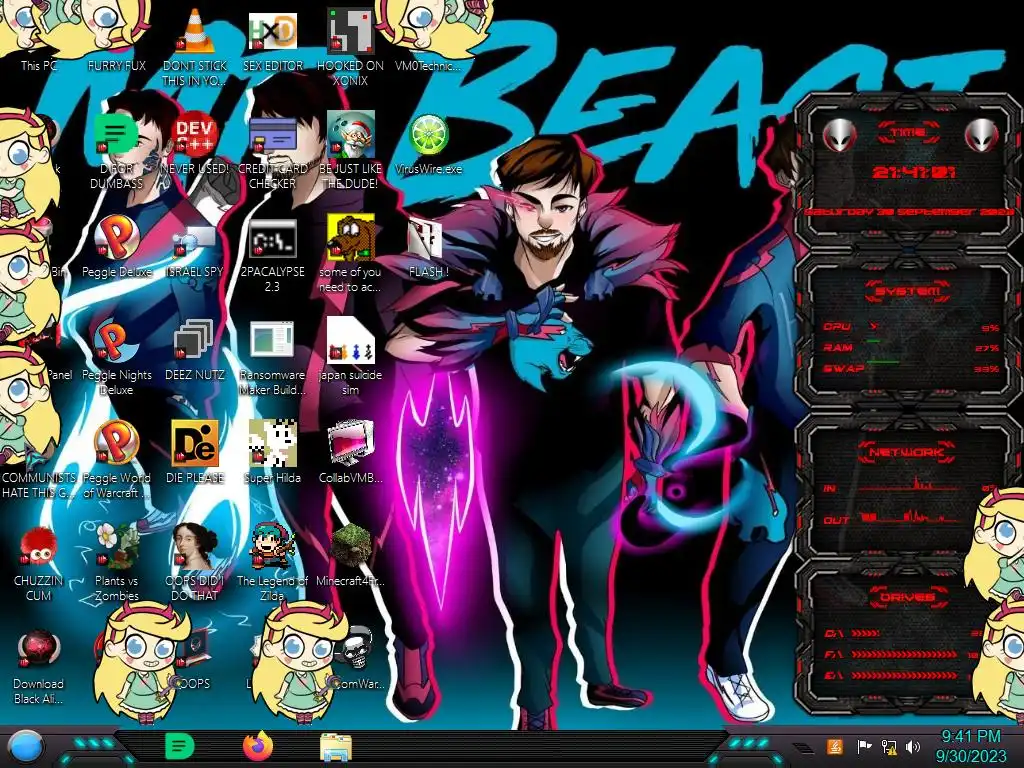Click the network warning tray icon

pos(889,746)
